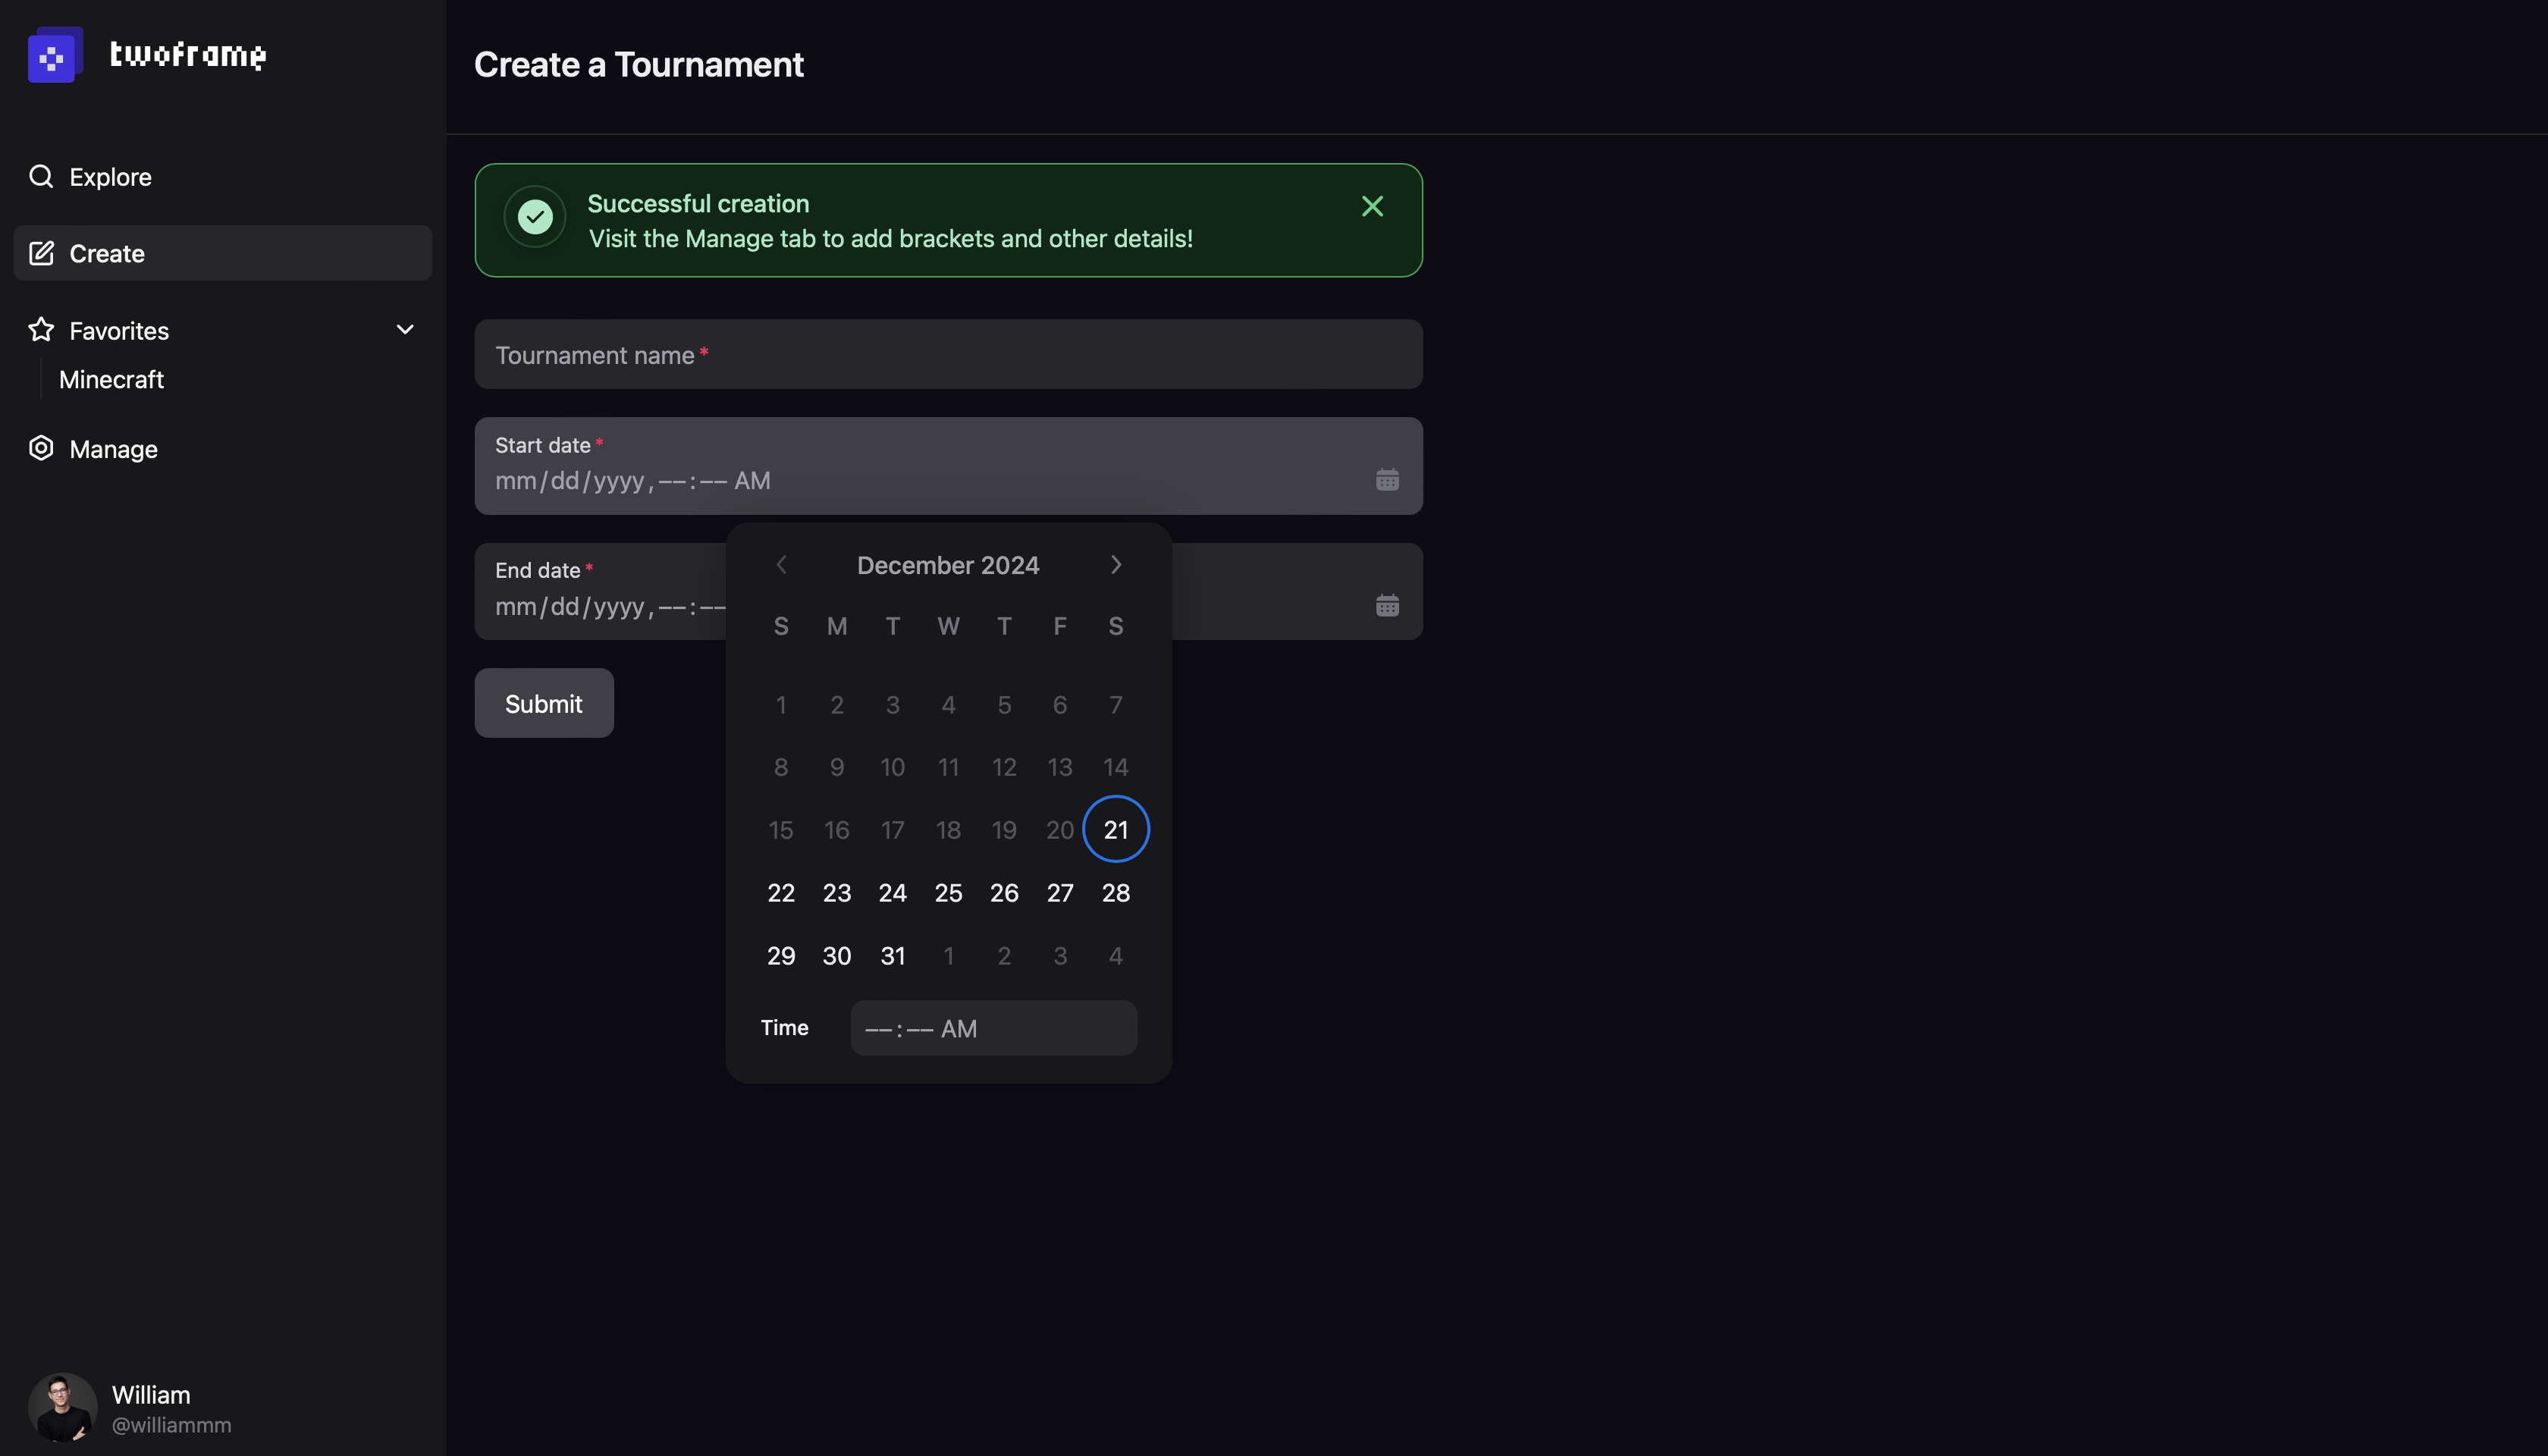The image size is (2548, 1456).
Task: Go to next month in calendar
Action: (x=1116, y=565)
